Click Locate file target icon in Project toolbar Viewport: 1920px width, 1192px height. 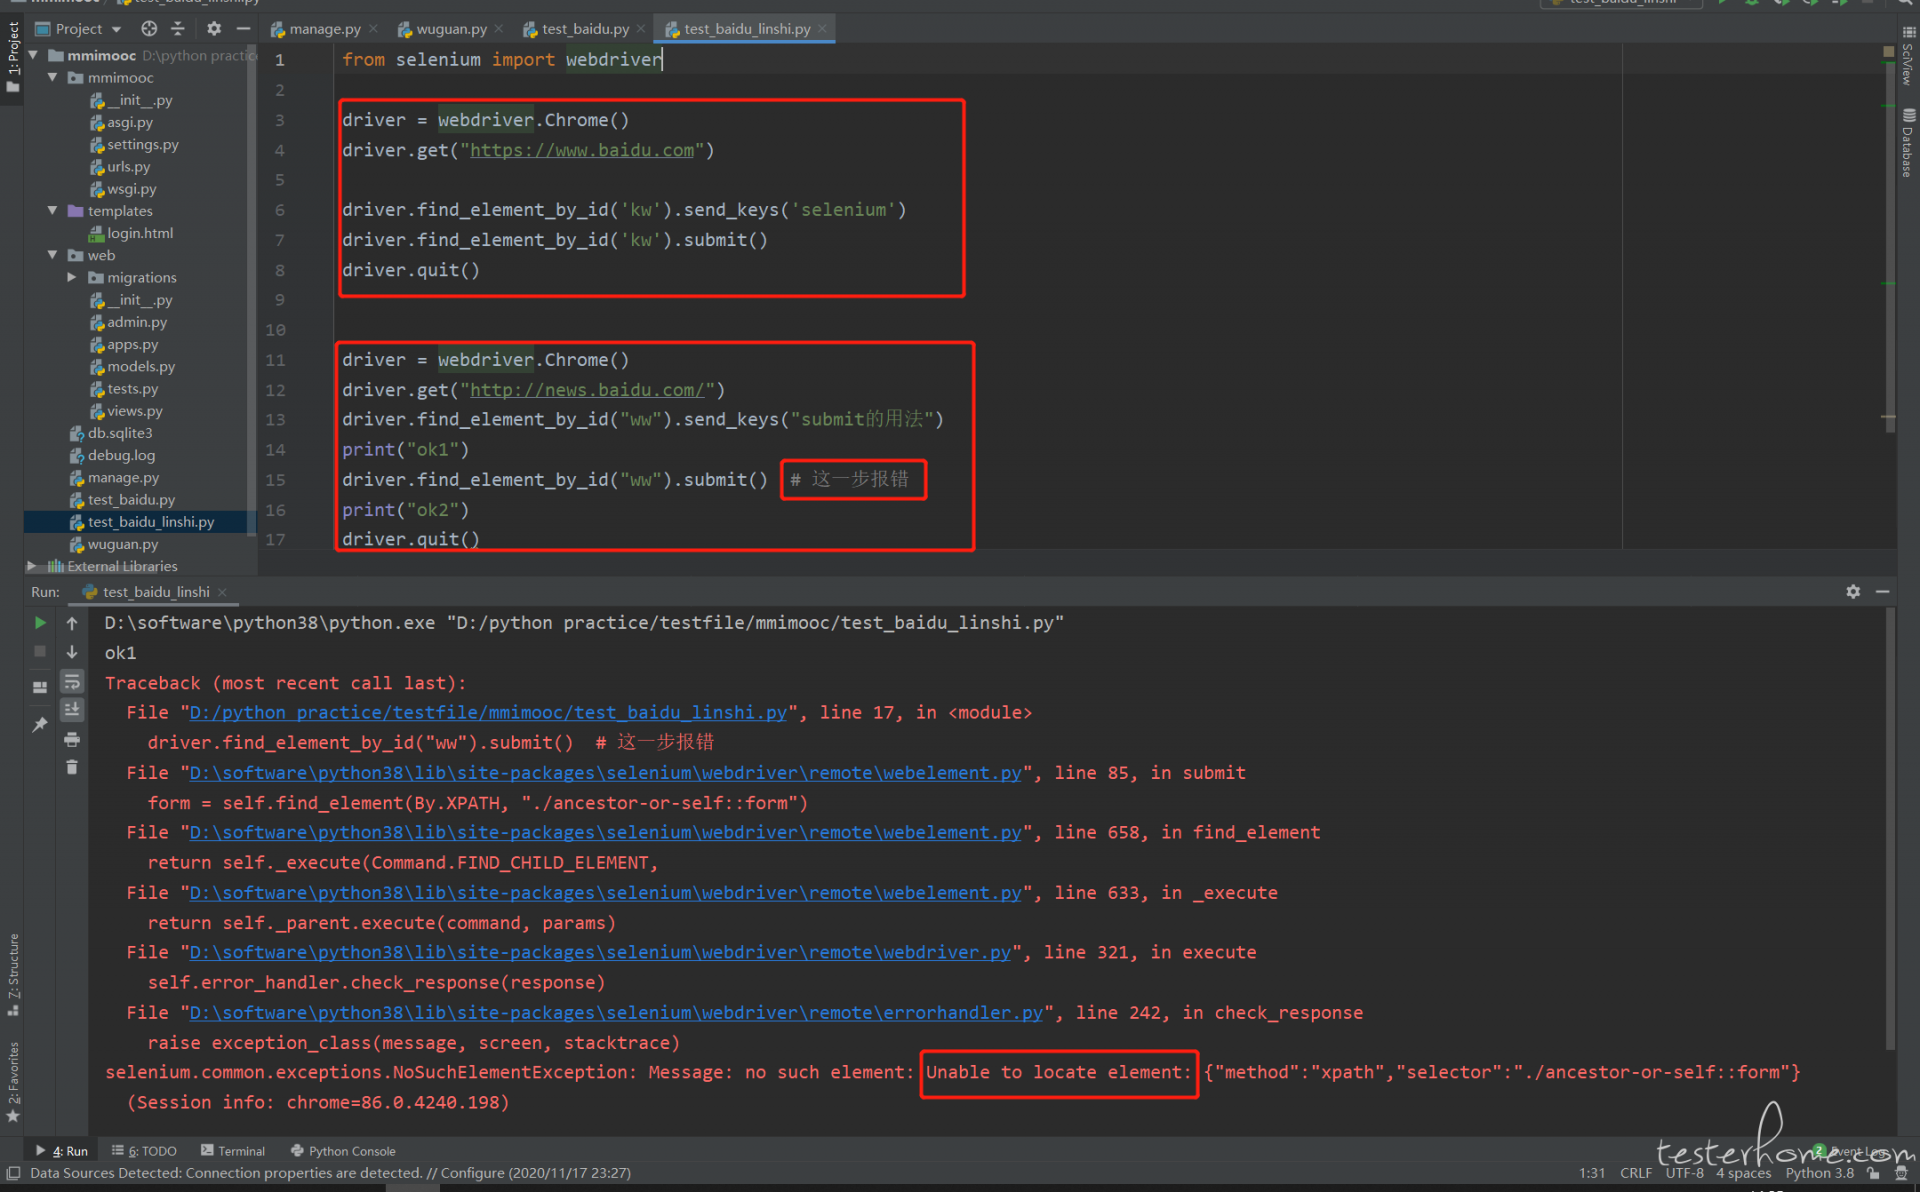[149, 29]
